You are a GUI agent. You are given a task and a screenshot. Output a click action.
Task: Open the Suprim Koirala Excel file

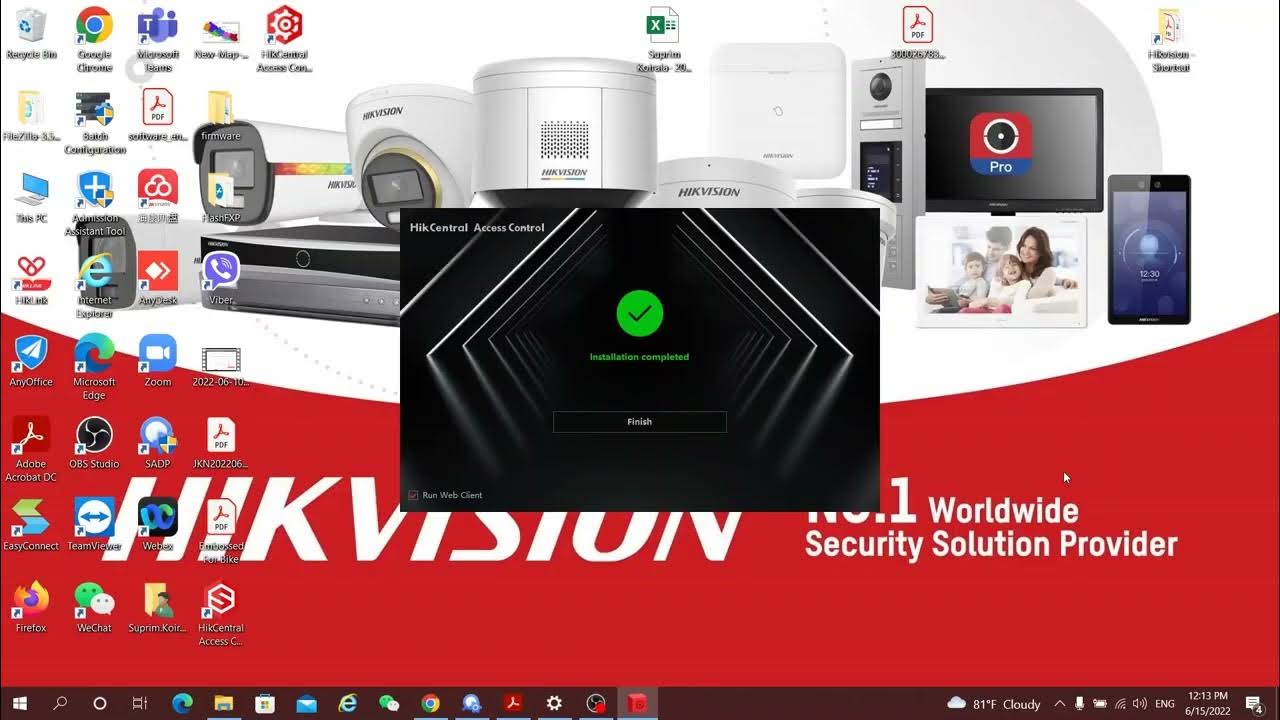pyautogui.click(x=663, y=39)
